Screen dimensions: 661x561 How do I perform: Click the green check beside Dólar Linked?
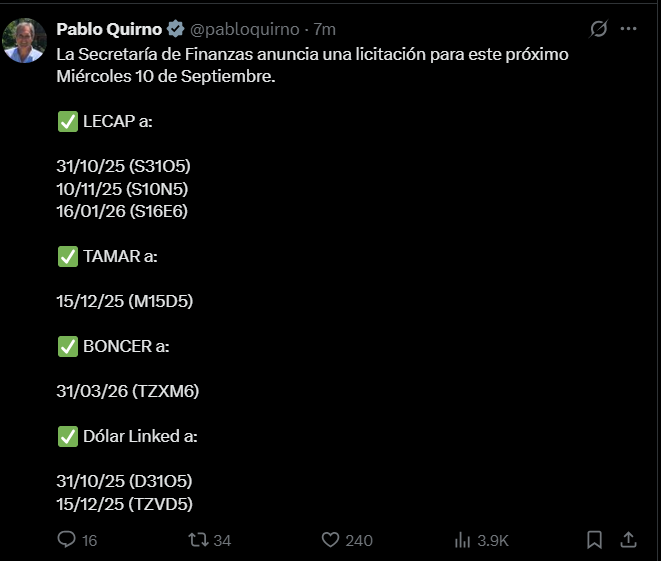(68, 436)
